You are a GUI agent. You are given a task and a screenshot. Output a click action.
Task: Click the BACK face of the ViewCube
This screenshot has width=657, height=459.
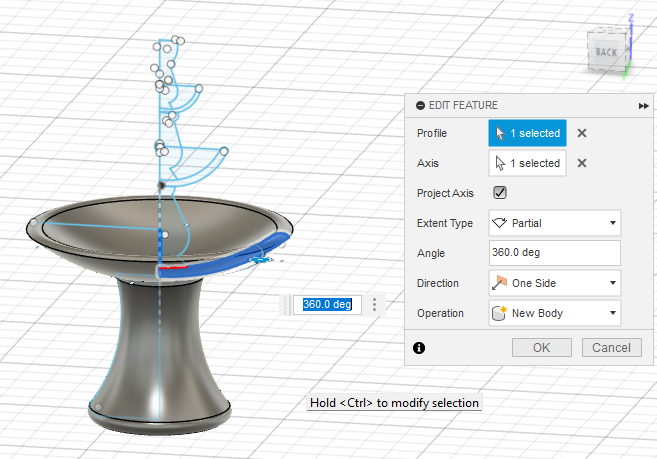606,52
